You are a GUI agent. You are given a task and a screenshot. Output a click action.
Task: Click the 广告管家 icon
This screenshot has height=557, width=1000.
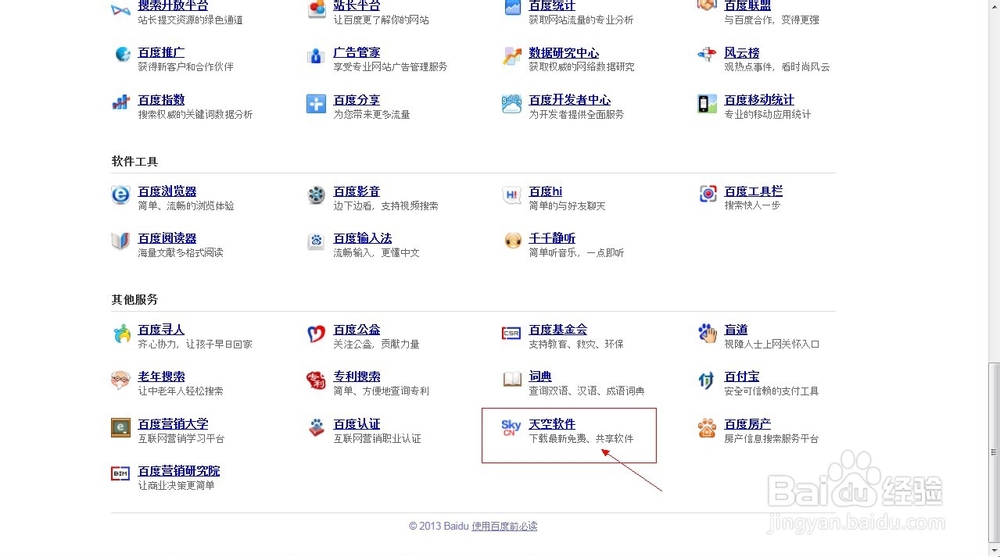pyautogui.click(x=316, y=56)
